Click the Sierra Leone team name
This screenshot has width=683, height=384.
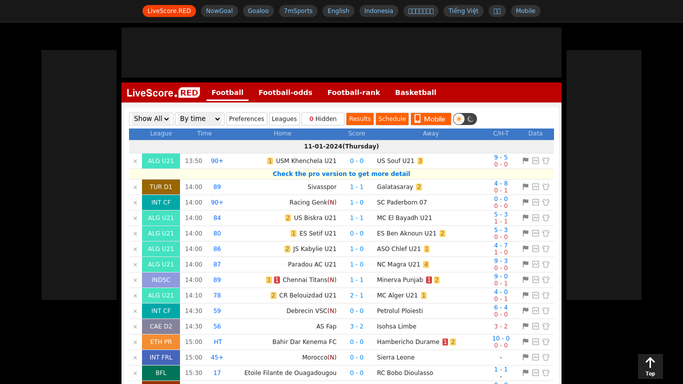tap(396, 357)
